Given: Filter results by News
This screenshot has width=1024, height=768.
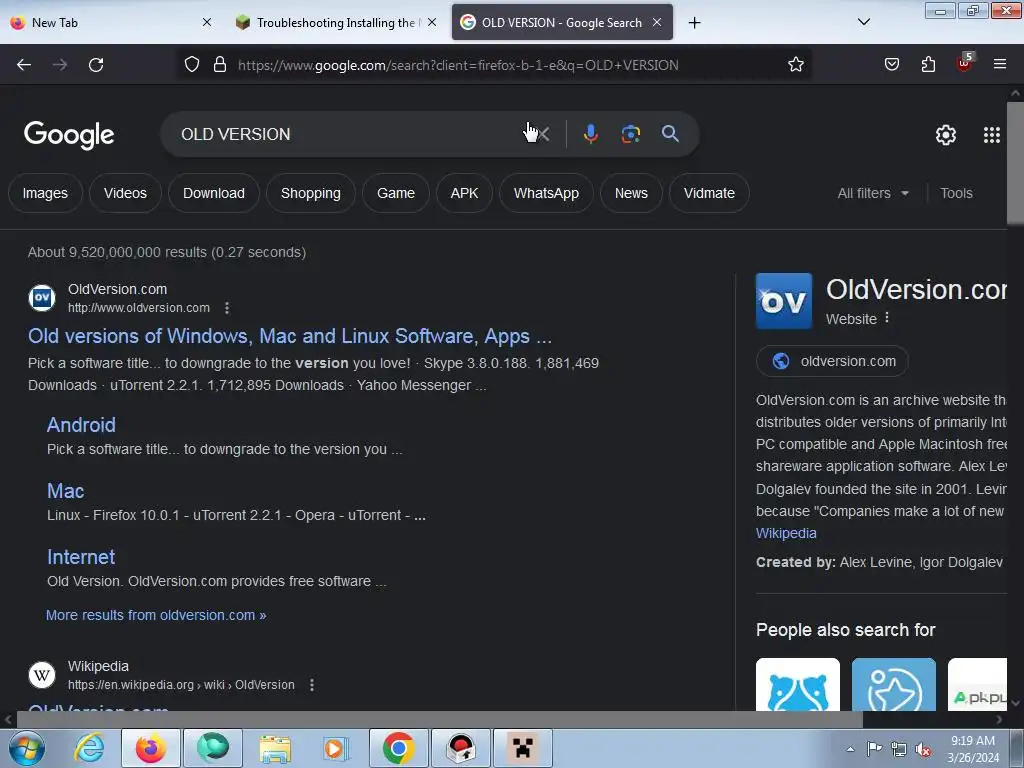Looking at the screenshot, I should click(x=632, y=193).
